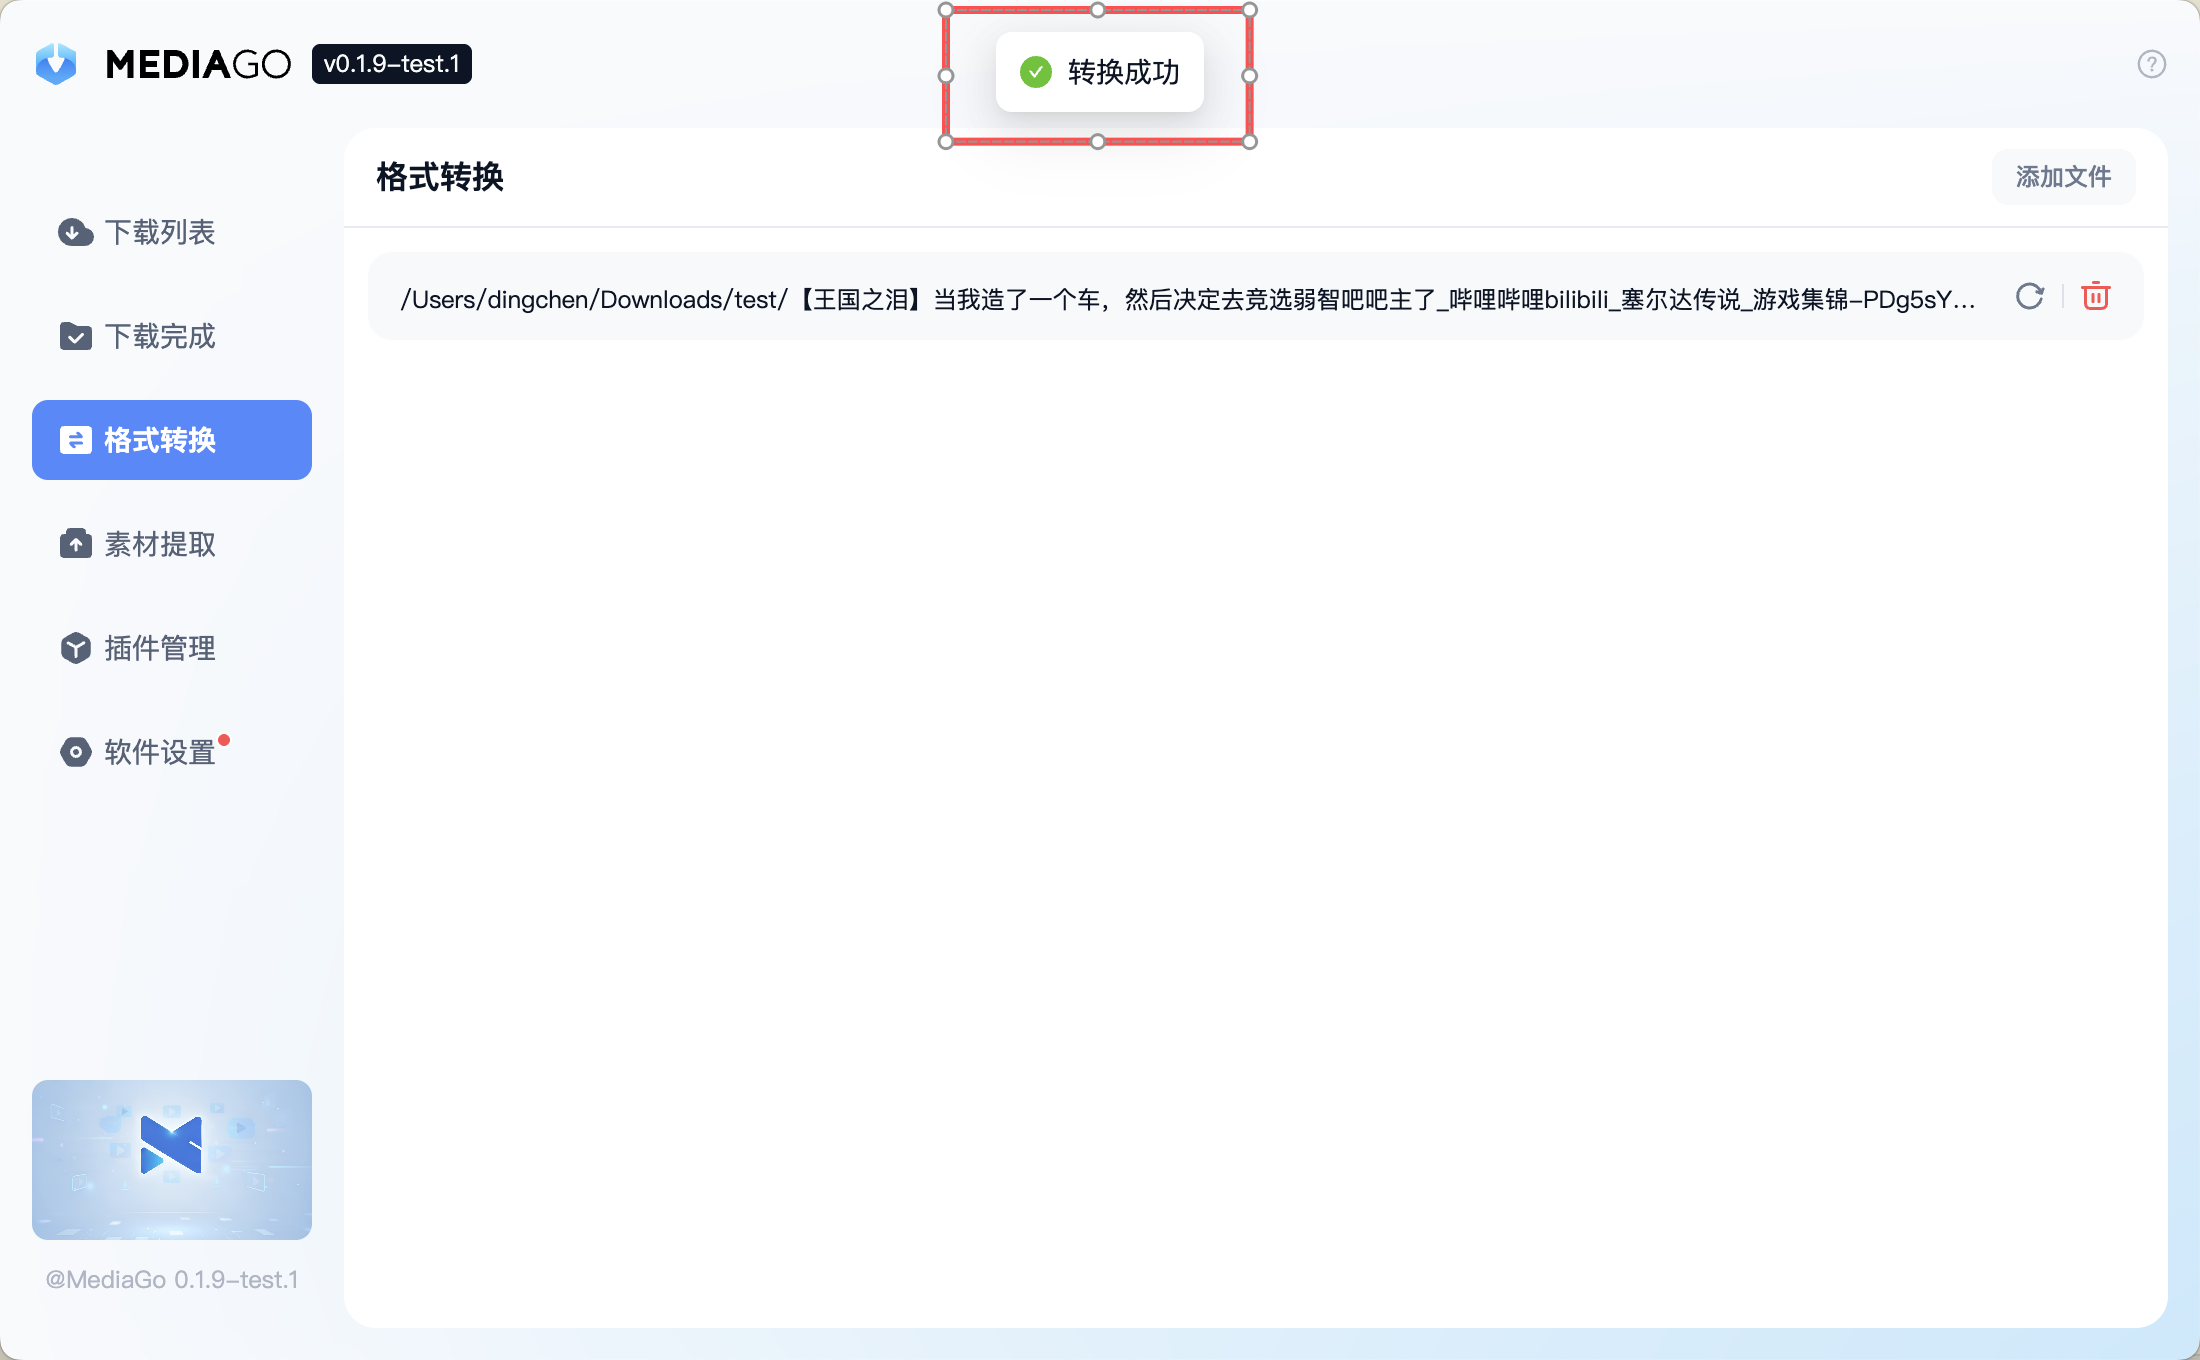Click the v0.1.9-test.1 version badge
The width and height of the screenshot is (2200, 1360).
(391, 64)
